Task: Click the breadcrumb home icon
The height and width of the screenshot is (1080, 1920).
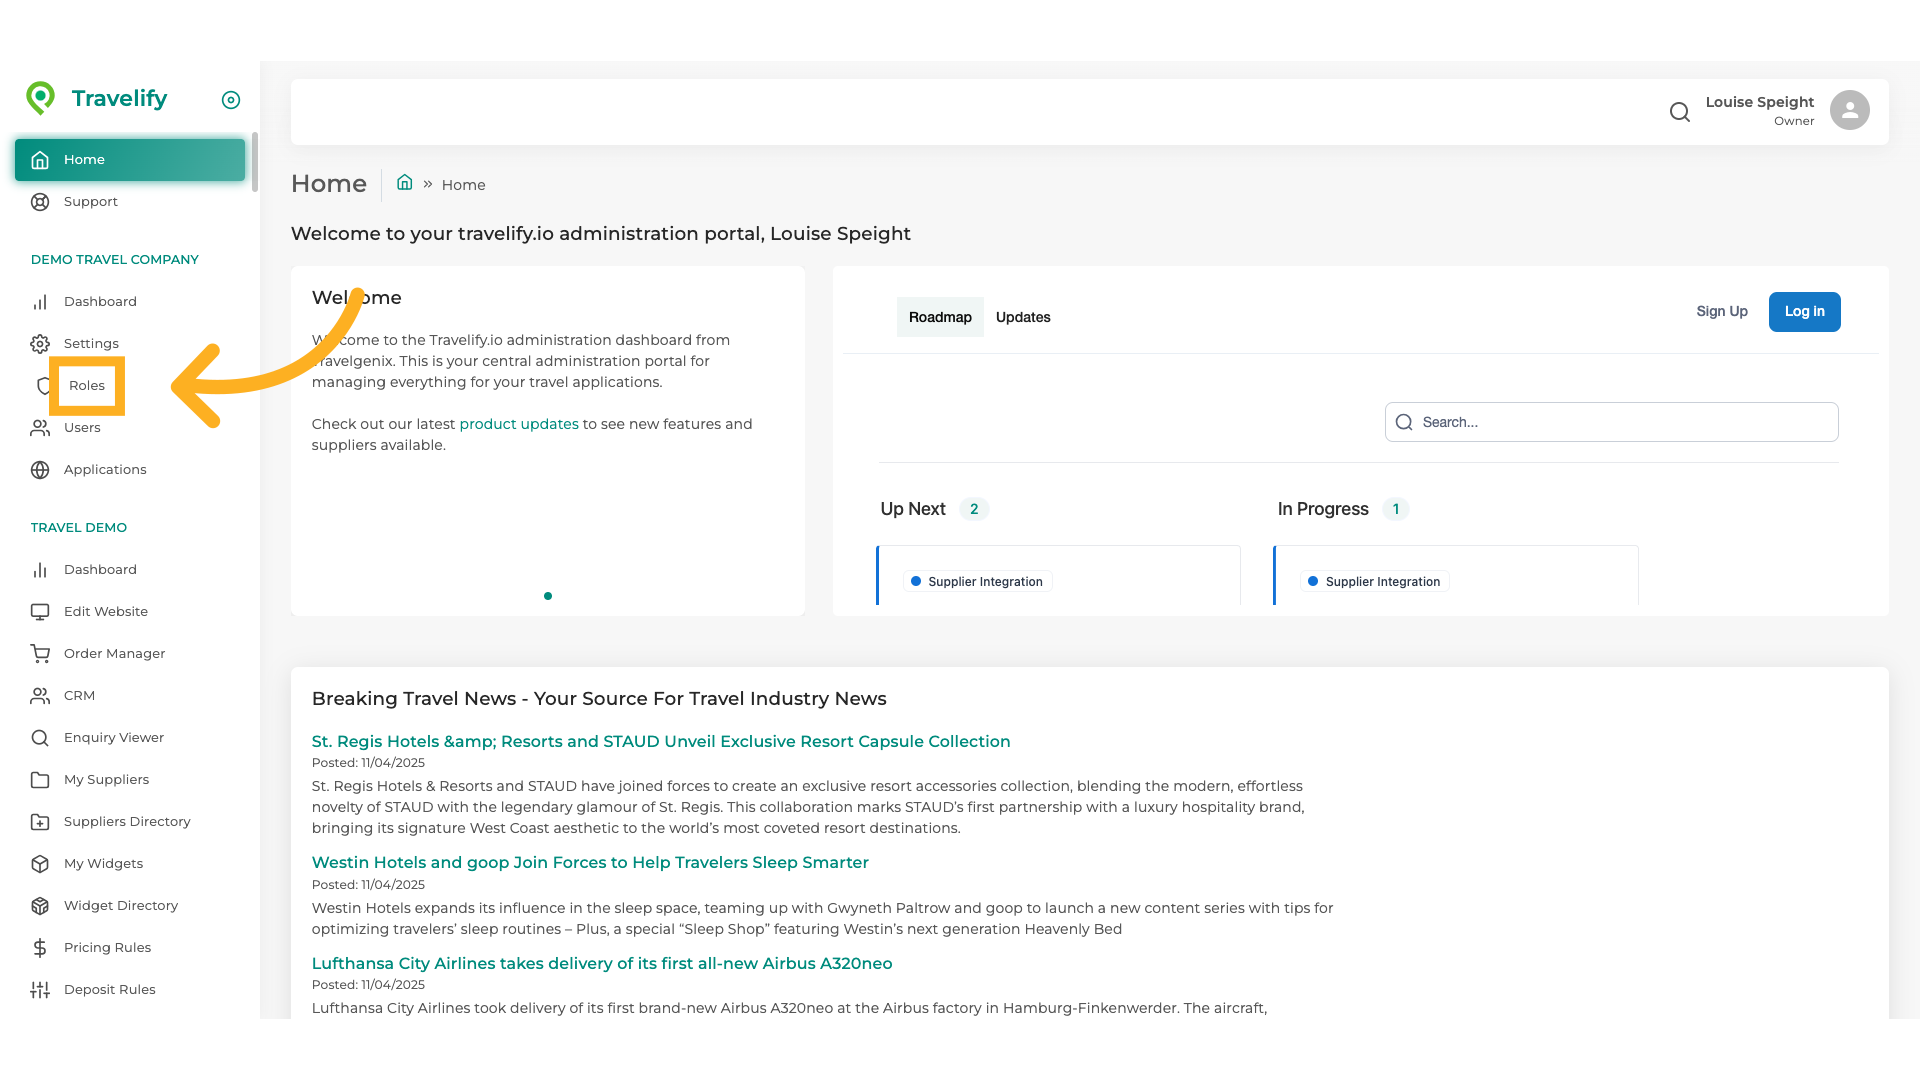Action: click(x=405, y=183)
